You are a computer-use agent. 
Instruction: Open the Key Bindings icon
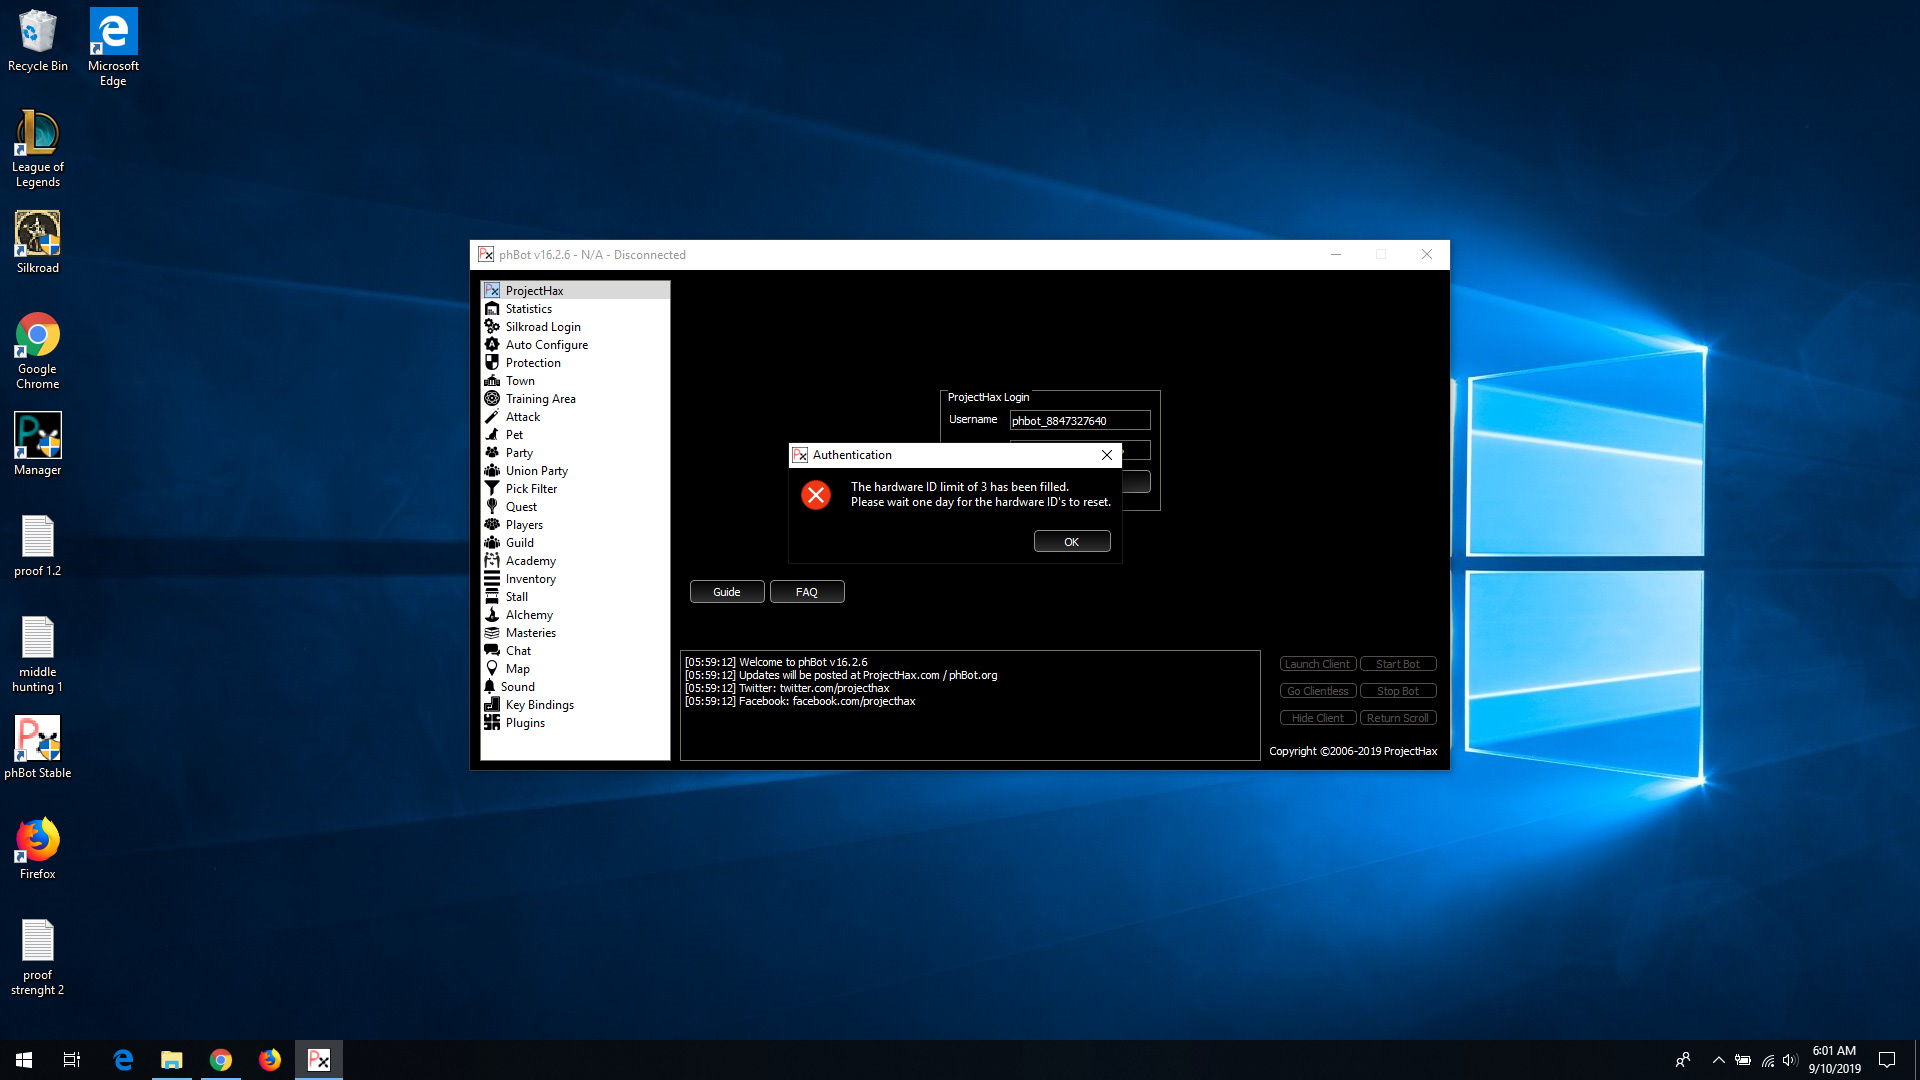492,704
